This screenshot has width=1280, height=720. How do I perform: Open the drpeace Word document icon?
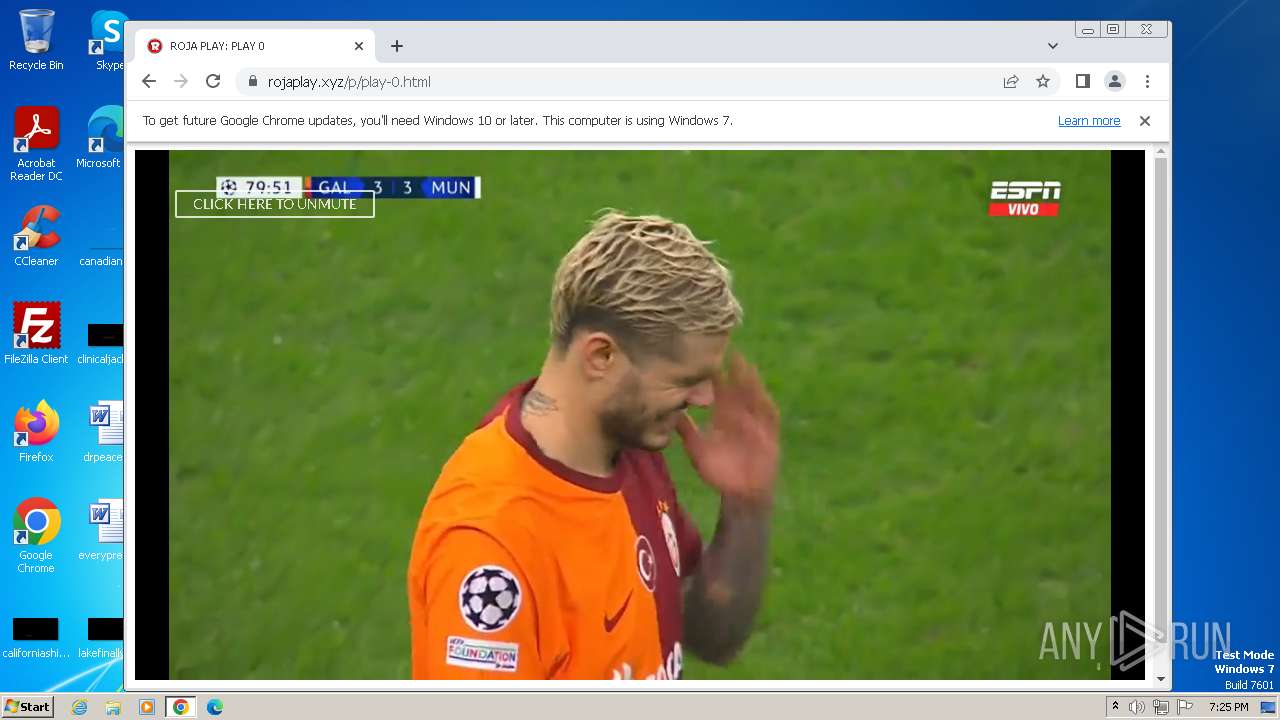(x=103, y=432)
